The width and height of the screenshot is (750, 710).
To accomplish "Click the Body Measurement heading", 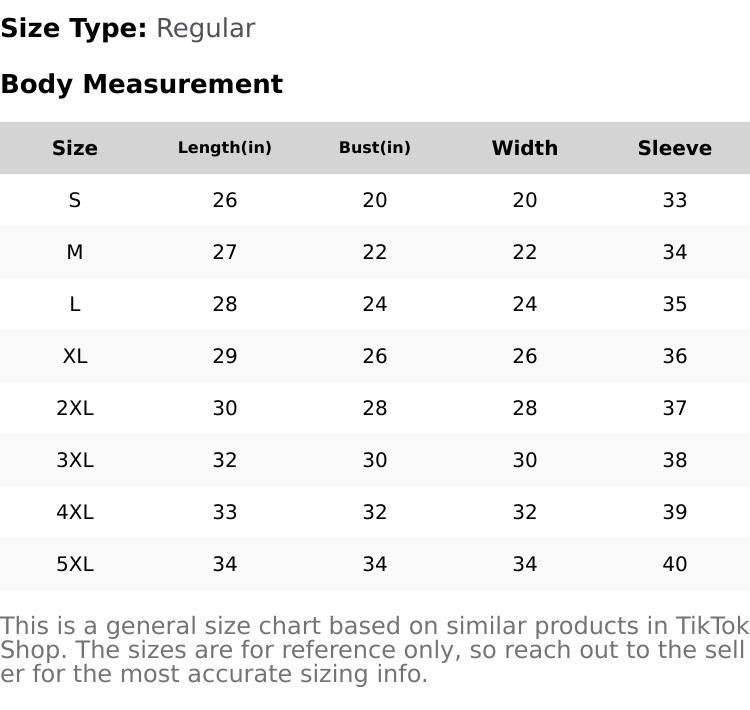I will (141, 84).
